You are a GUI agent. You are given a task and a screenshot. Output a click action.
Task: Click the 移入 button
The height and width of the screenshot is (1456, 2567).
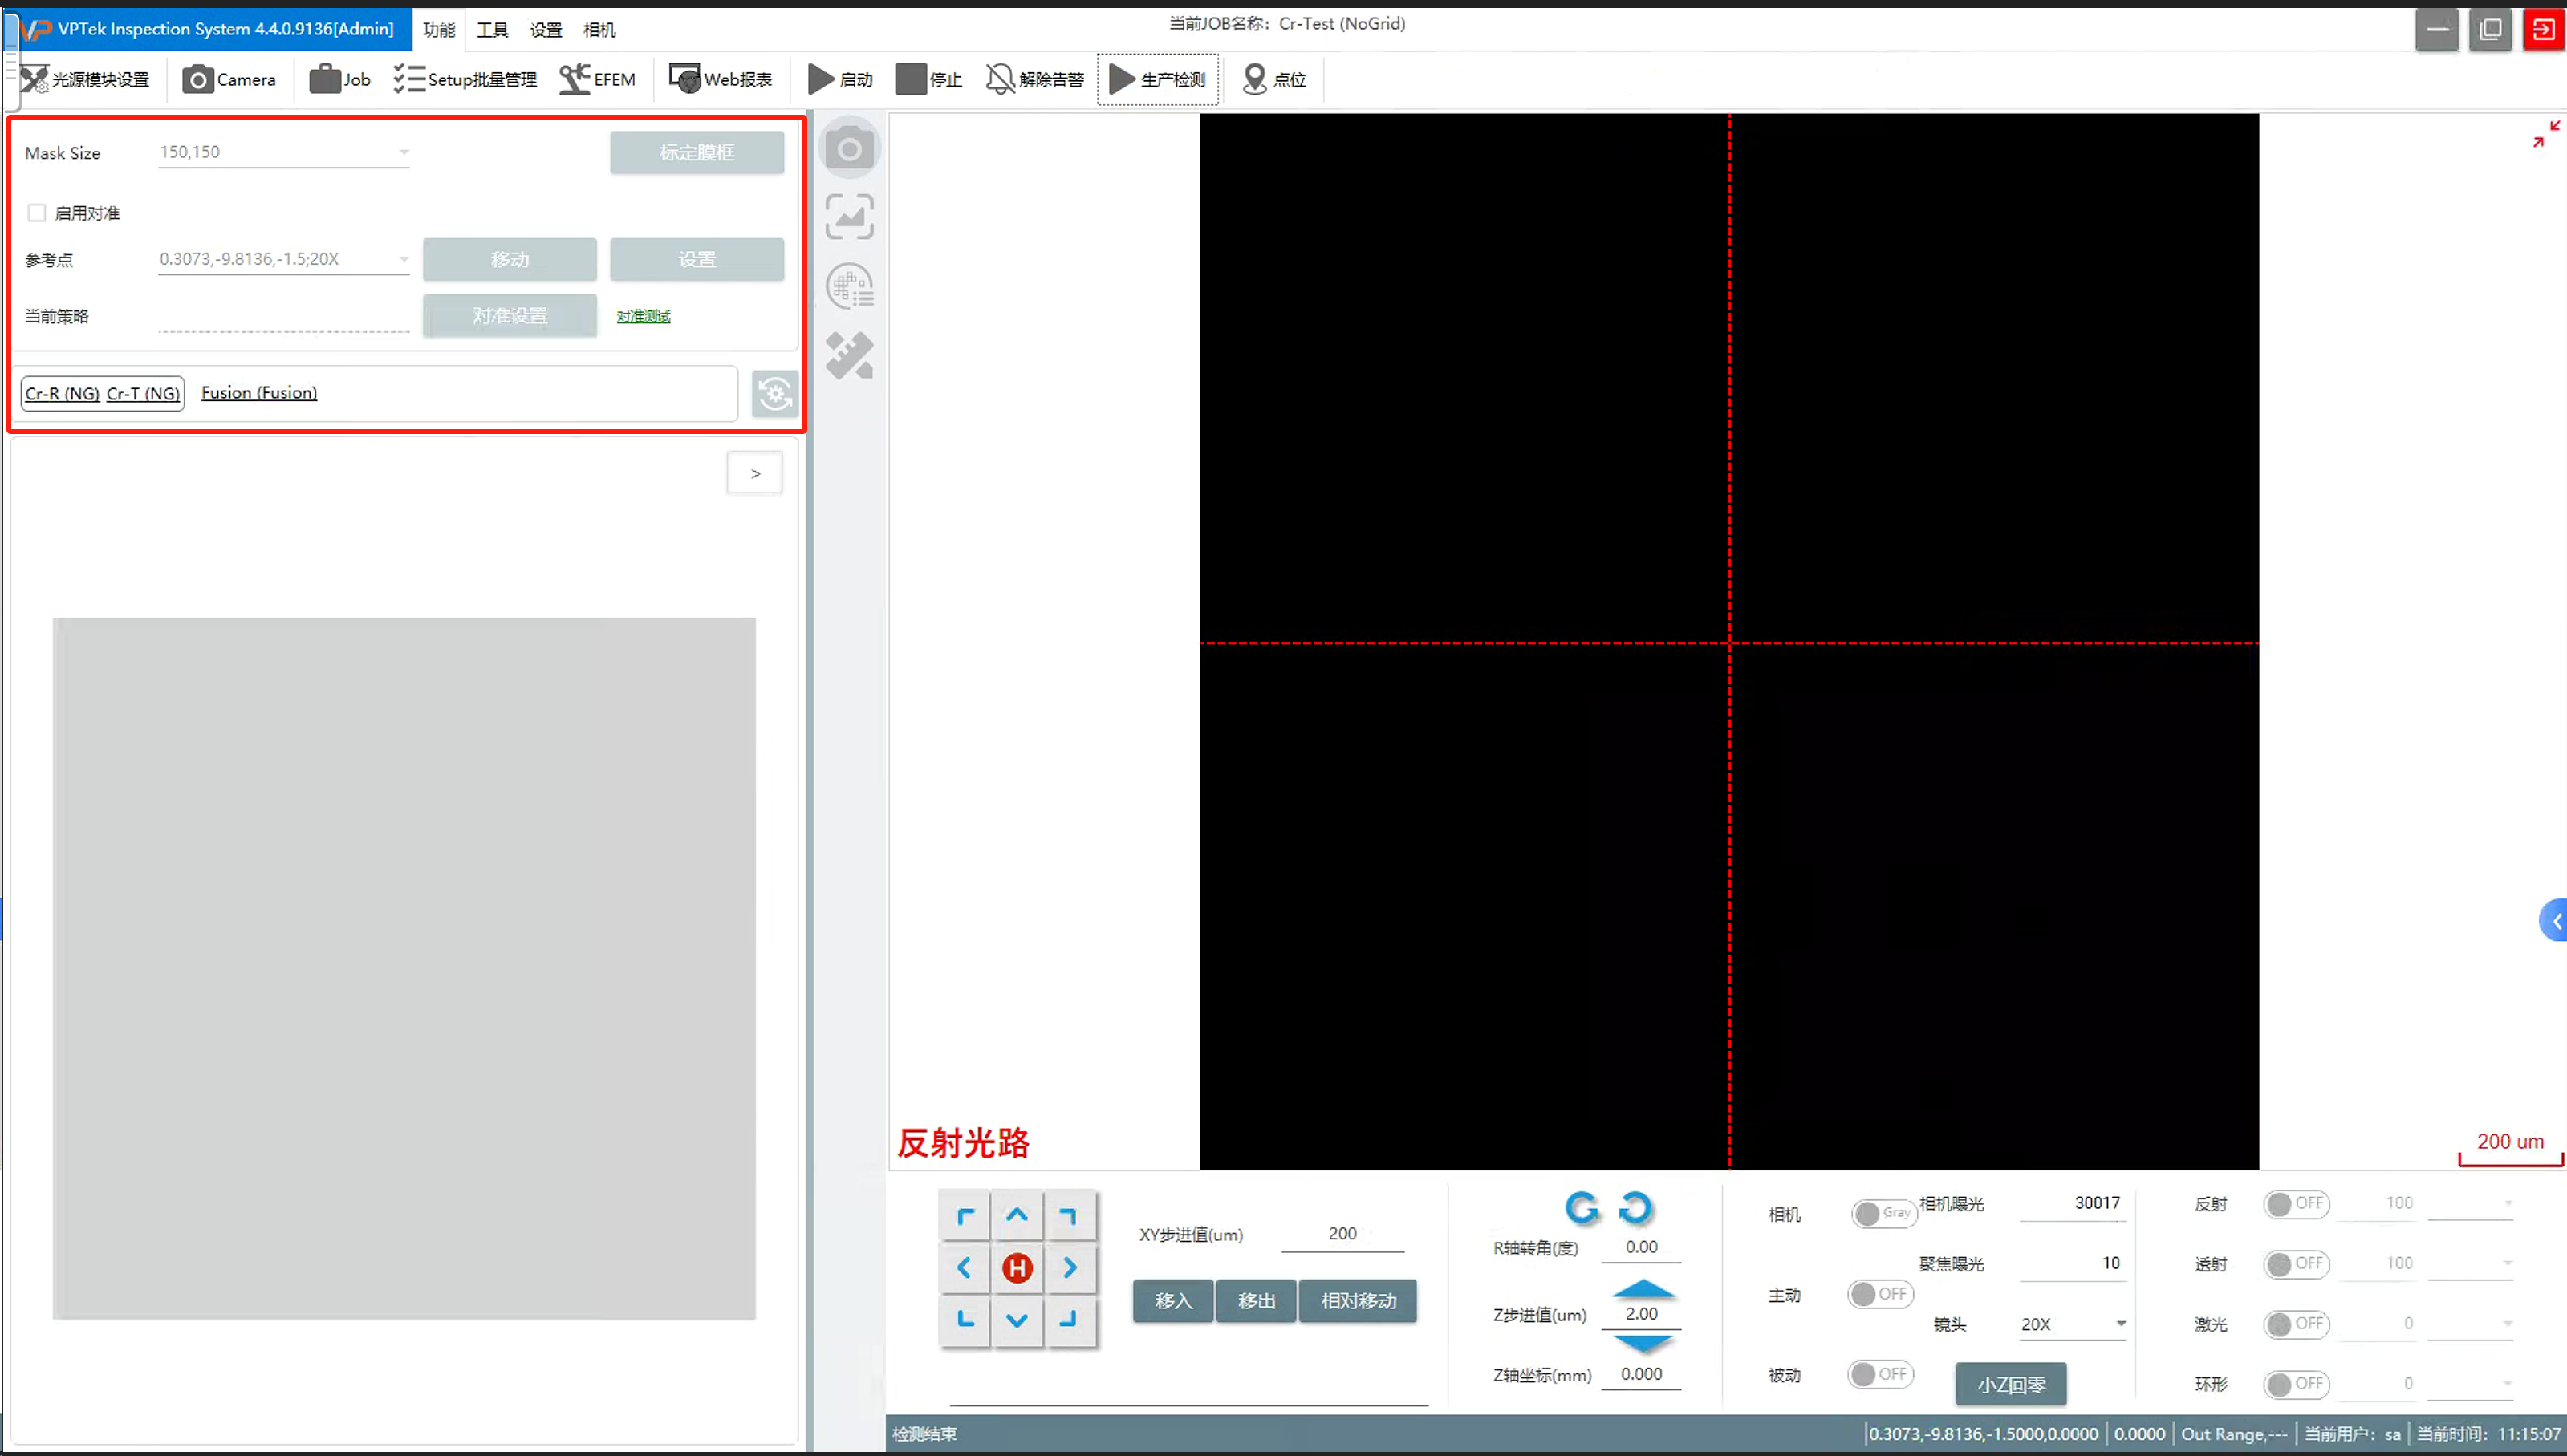(1174, 1301)
